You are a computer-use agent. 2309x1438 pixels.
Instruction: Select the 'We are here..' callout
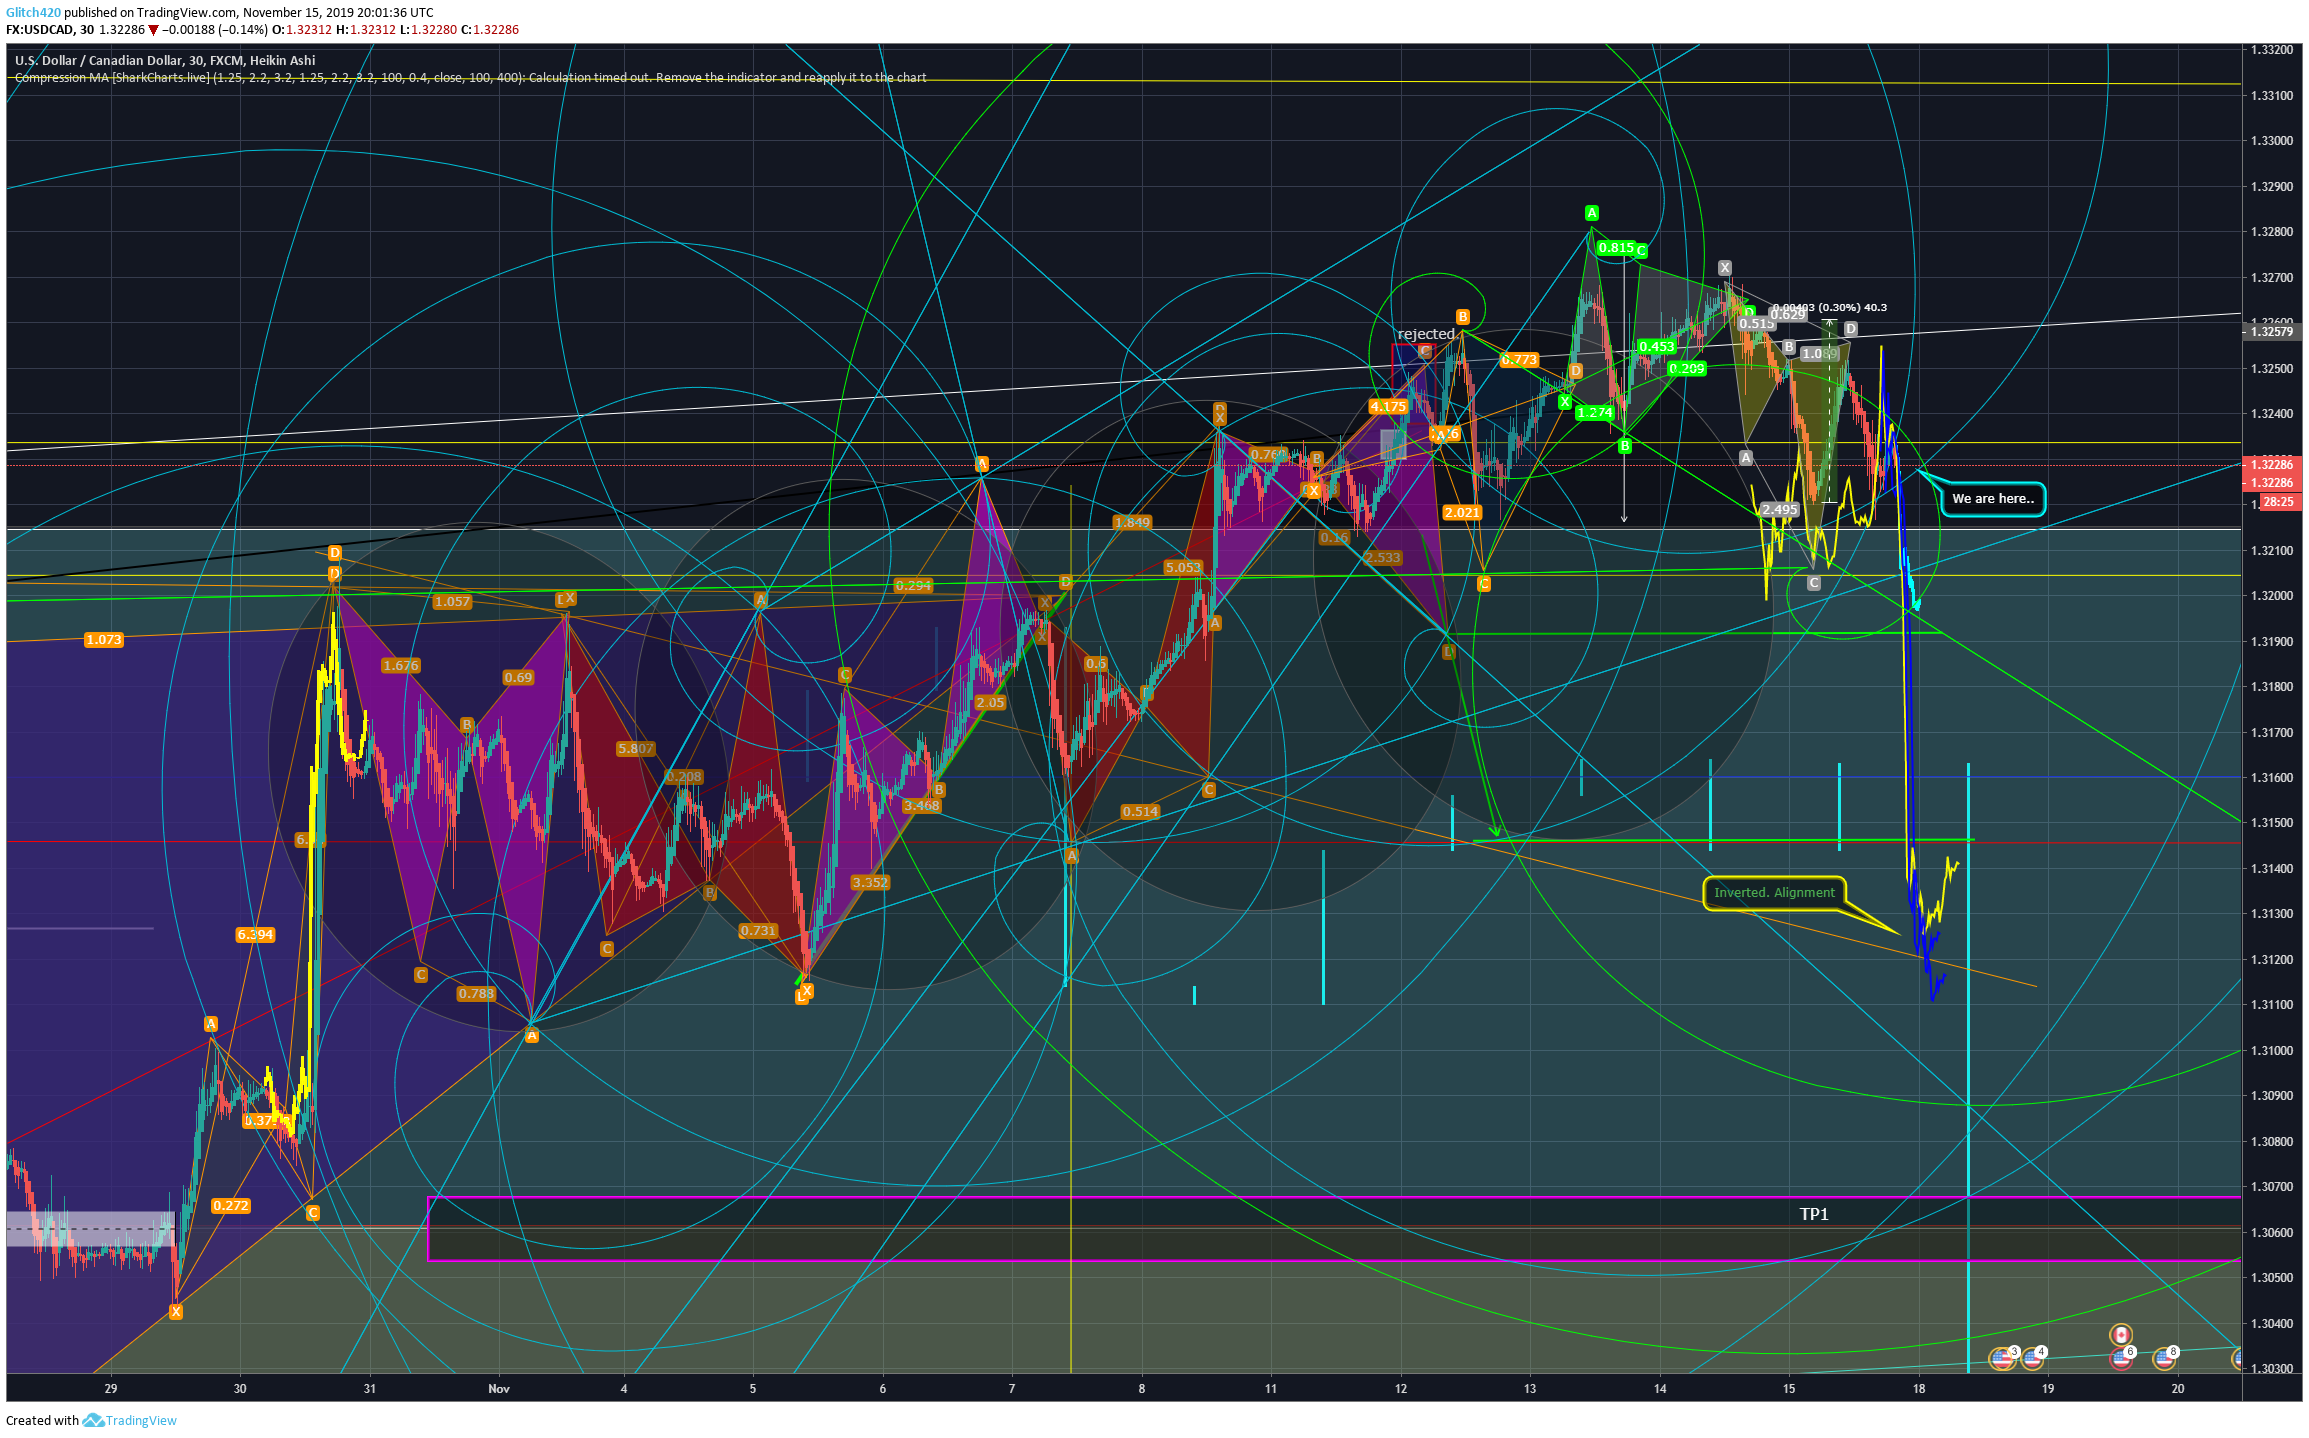pyautogui.click(x=1992, y=499)
